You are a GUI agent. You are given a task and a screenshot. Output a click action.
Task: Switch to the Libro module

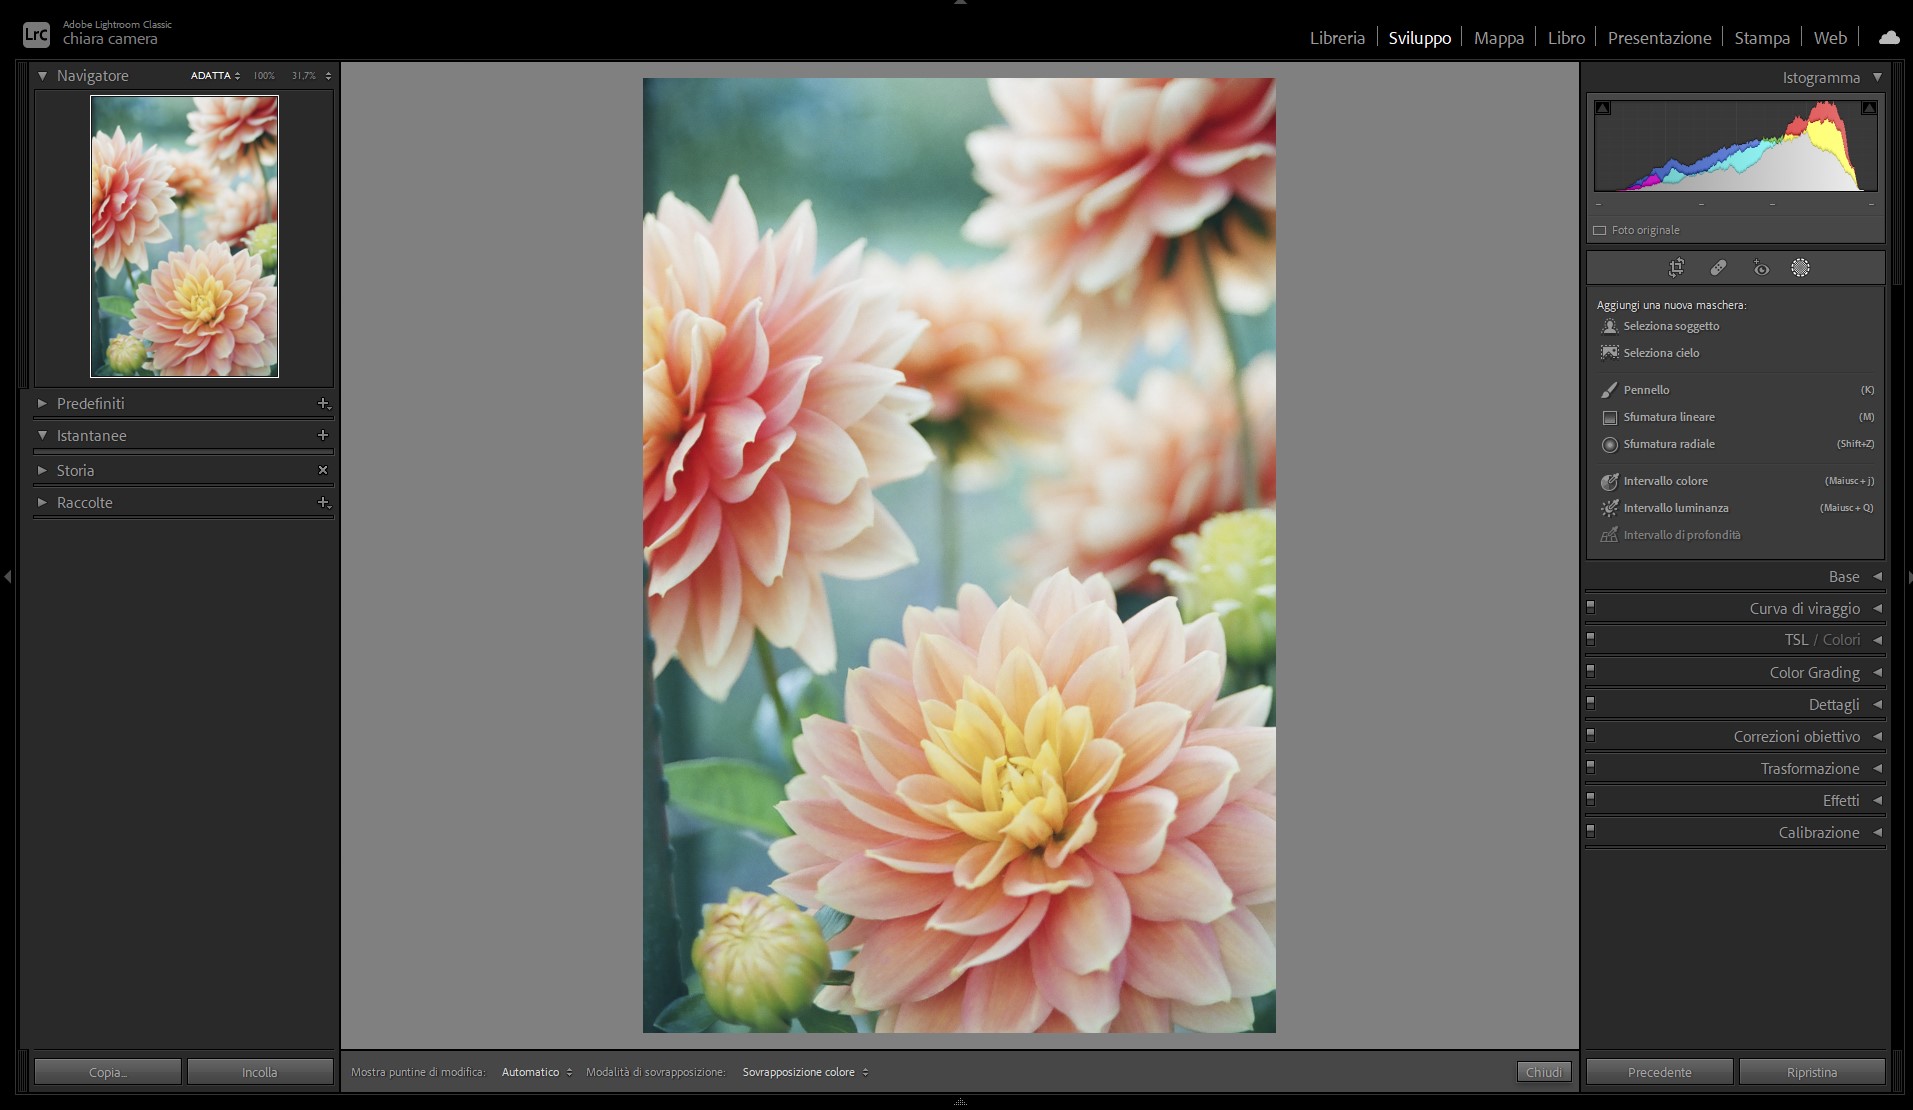(x=1566, y=38)
